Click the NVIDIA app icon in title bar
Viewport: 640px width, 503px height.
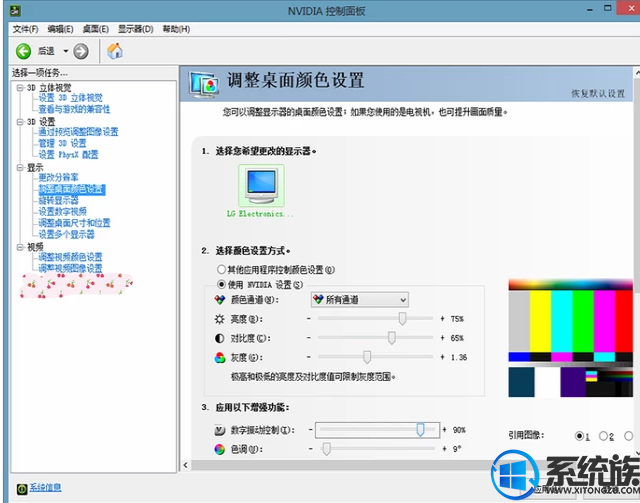[x=15, y=10]
